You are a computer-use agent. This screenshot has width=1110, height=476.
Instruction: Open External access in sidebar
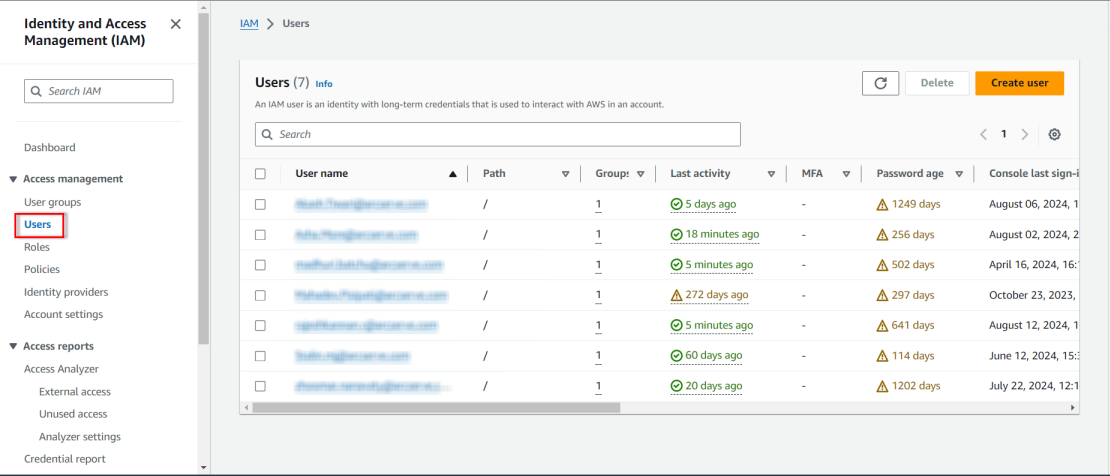tap(75, 392)
